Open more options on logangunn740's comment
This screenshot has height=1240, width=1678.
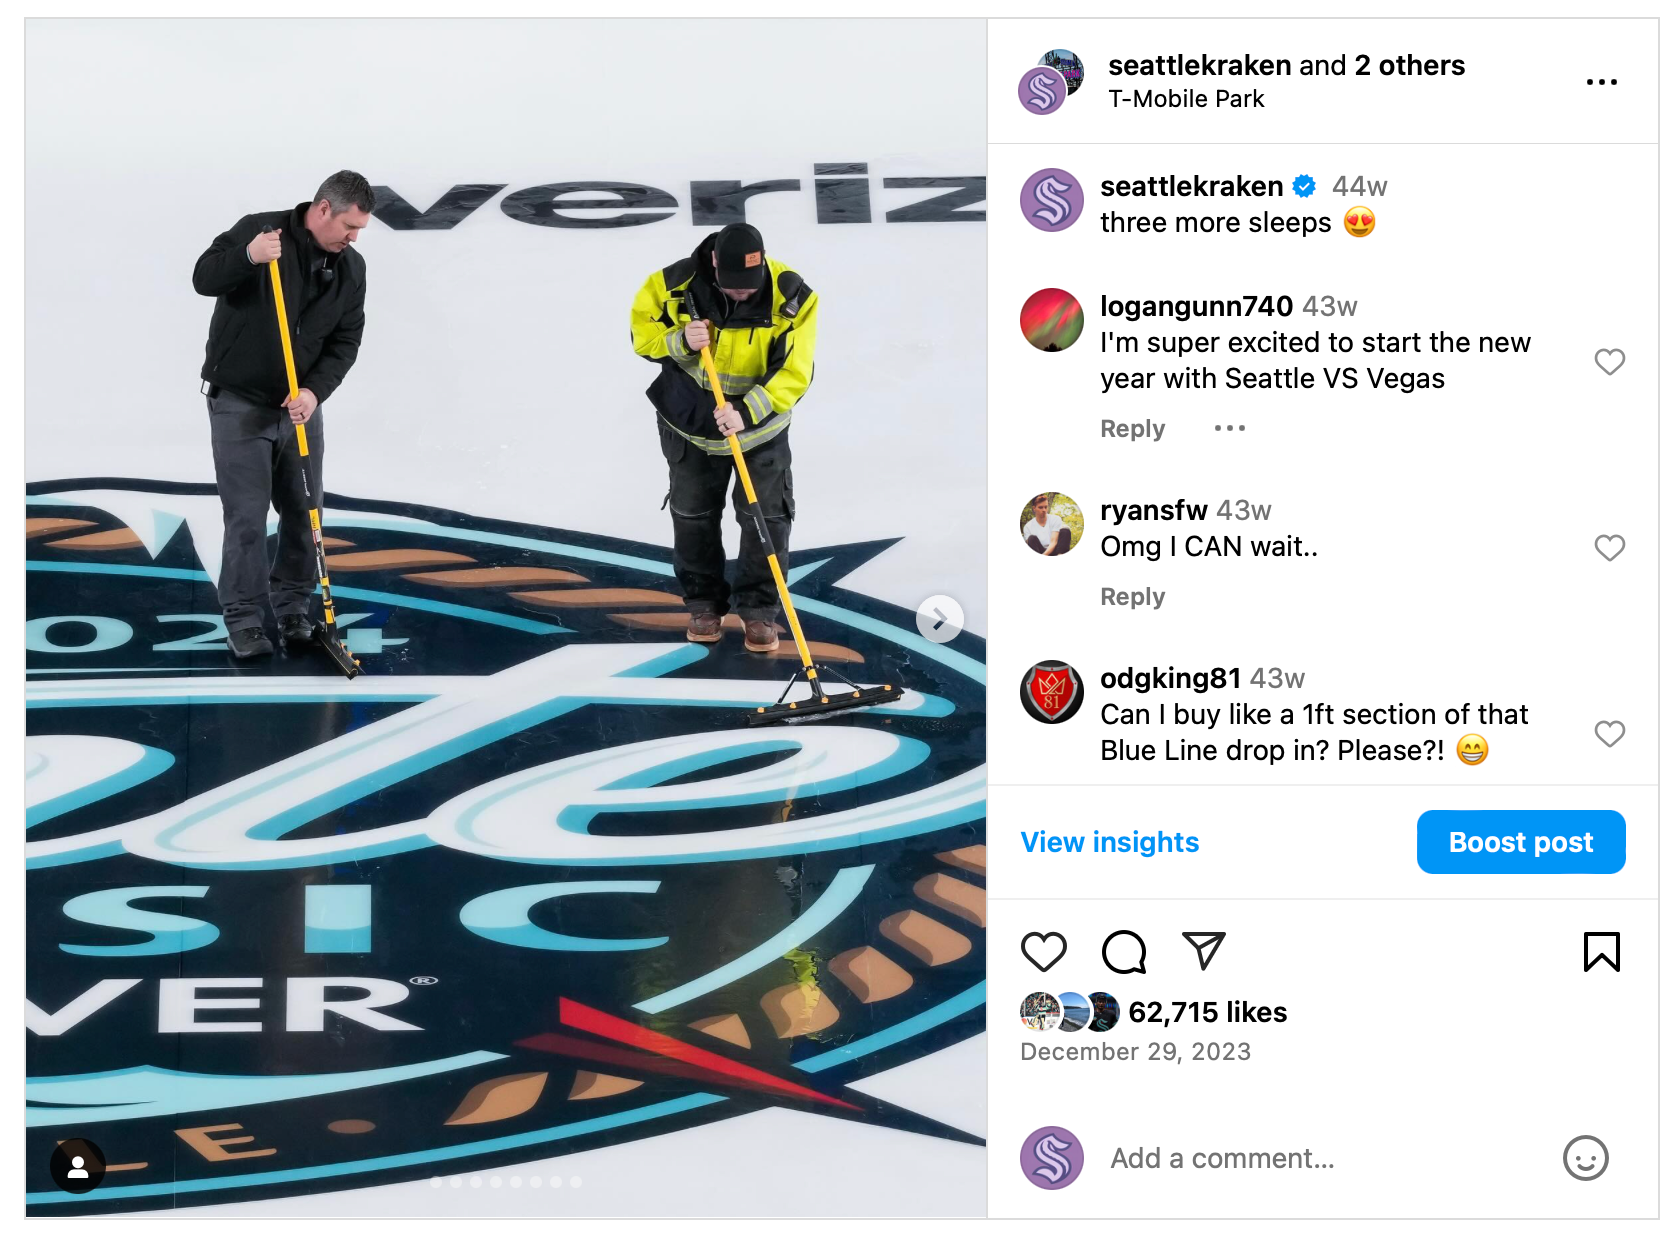coord(1229,428)
